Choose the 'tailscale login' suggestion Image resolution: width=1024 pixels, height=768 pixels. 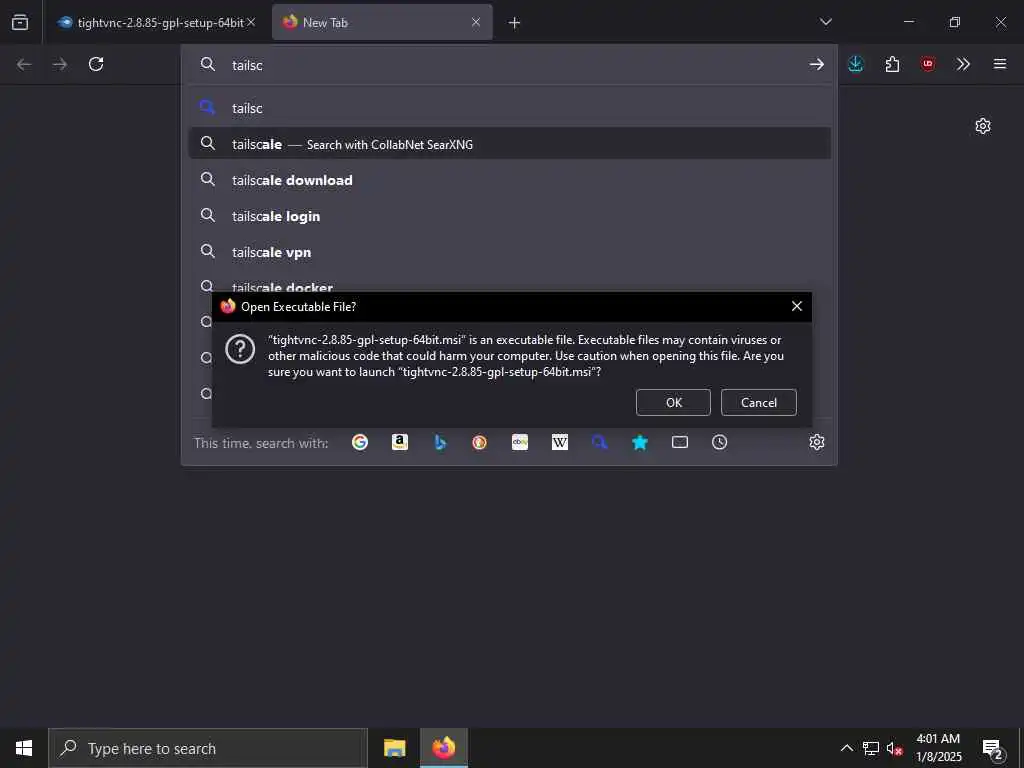(x=509, y=216)
